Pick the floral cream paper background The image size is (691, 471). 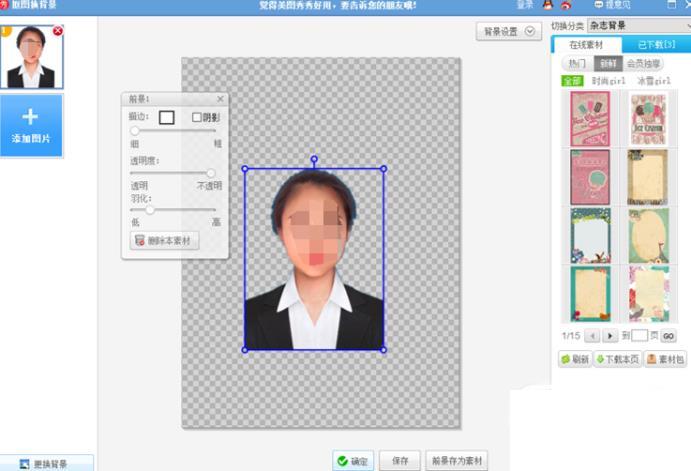coord(649,294)
